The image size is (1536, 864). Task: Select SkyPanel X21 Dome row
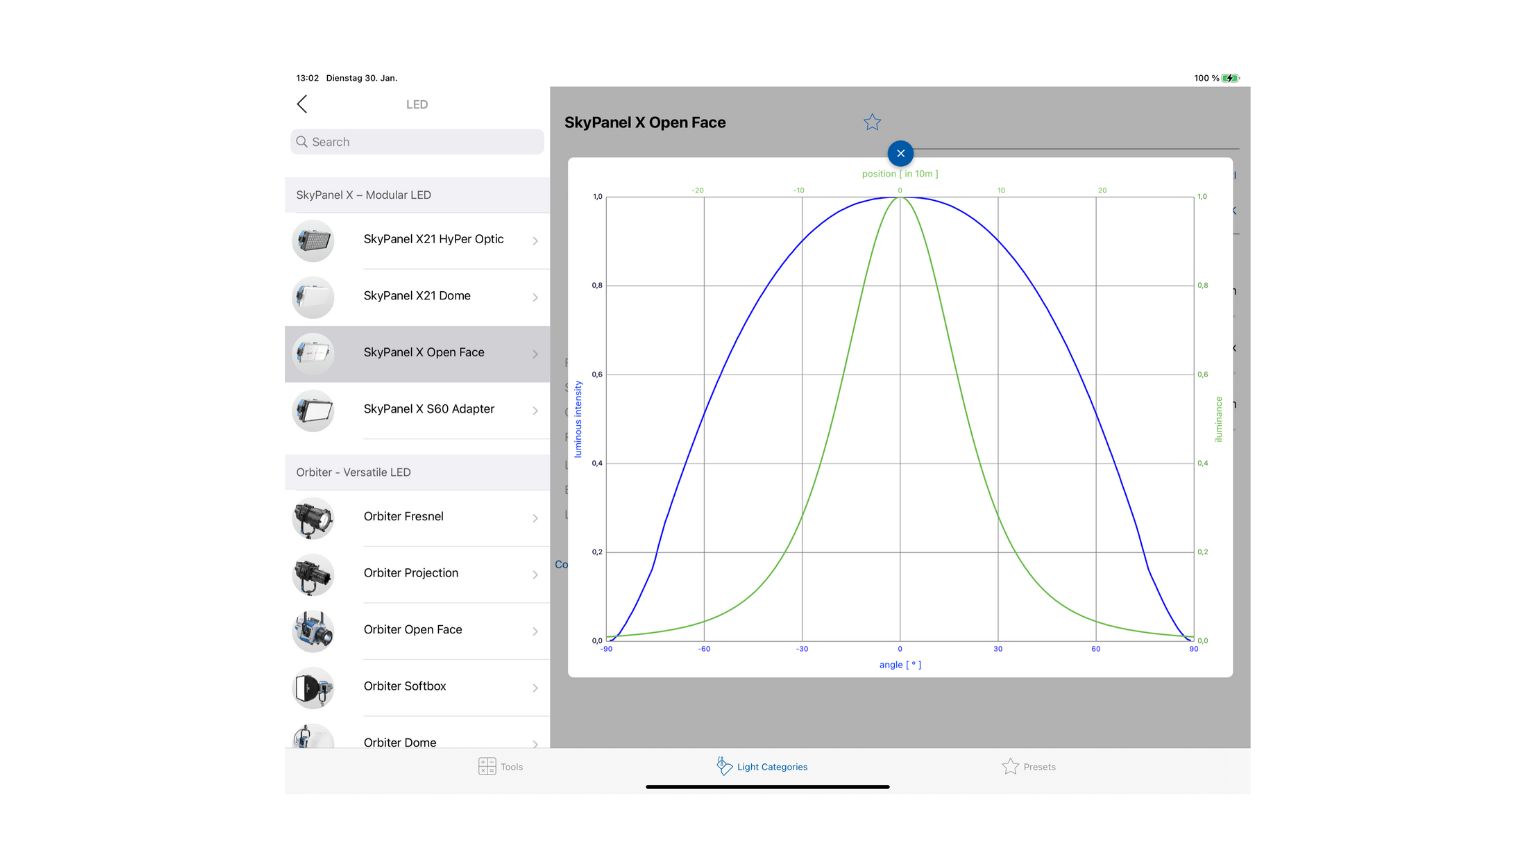pos(417,297)
